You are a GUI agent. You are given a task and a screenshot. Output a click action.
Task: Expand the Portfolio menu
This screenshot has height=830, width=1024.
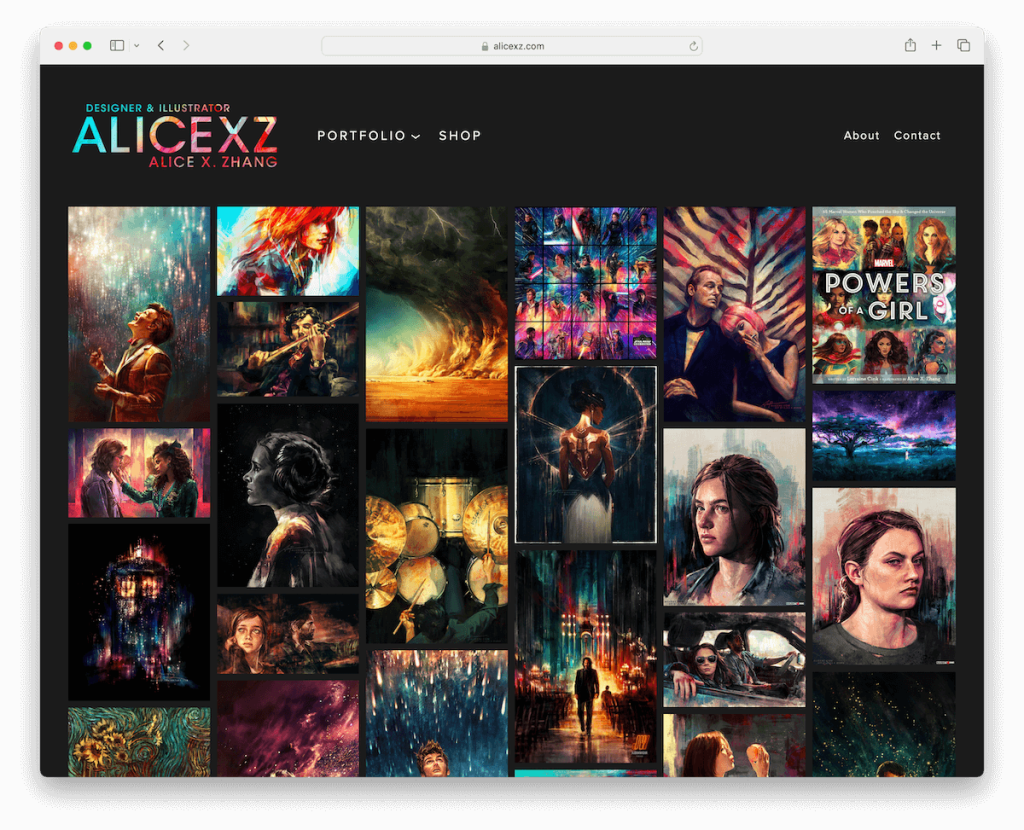(x=368, y=136)
